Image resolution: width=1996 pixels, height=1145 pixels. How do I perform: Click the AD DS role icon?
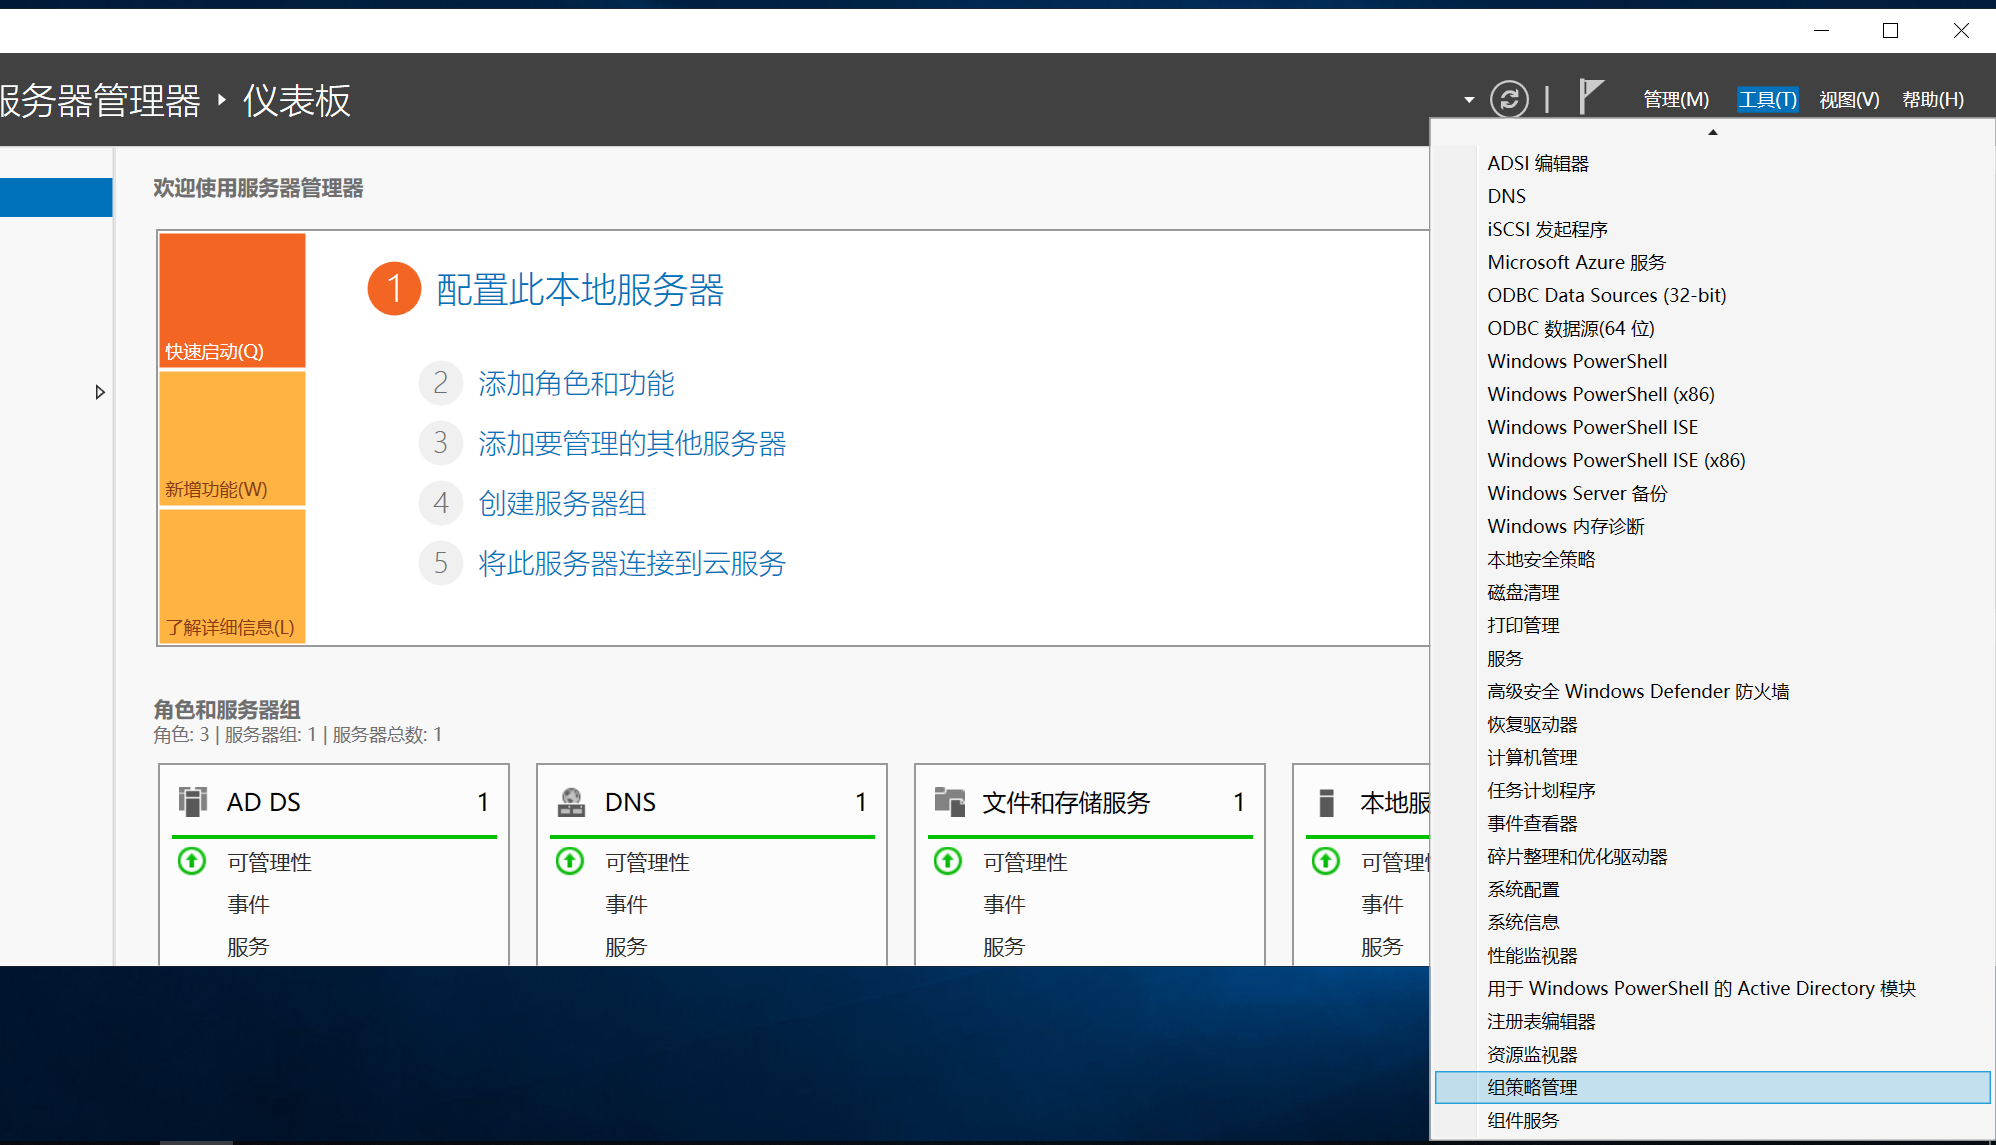click(193, 802)
